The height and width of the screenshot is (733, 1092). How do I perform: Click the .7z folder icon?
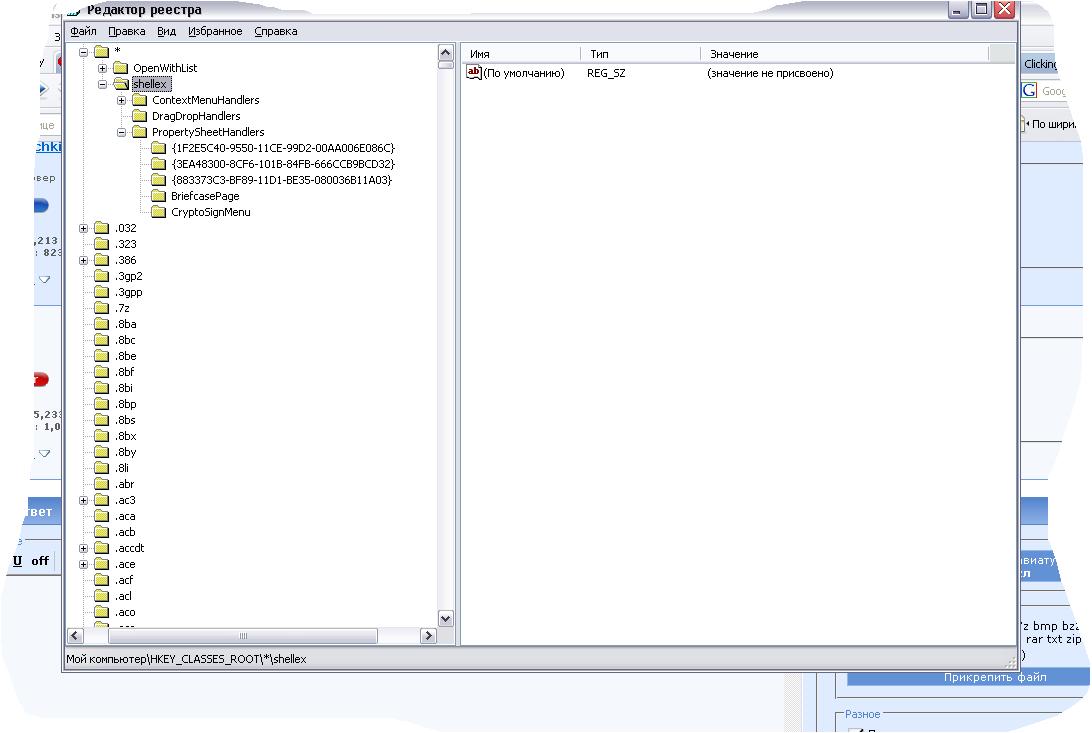coord(102,308)
